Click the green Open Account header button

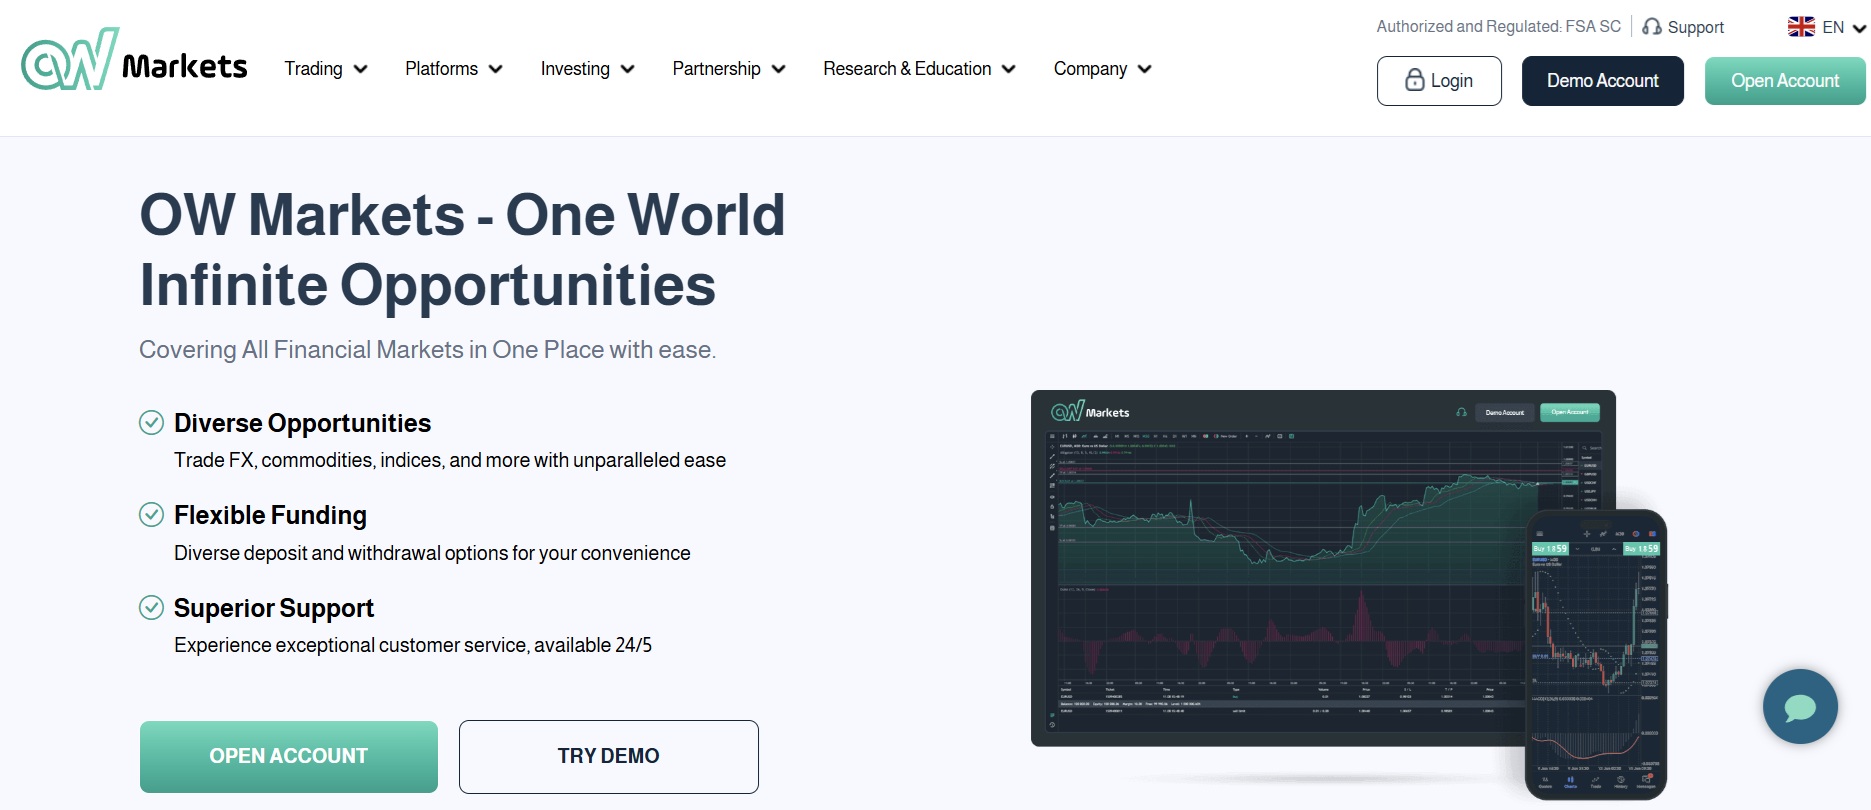click(x=1785, y=81)
